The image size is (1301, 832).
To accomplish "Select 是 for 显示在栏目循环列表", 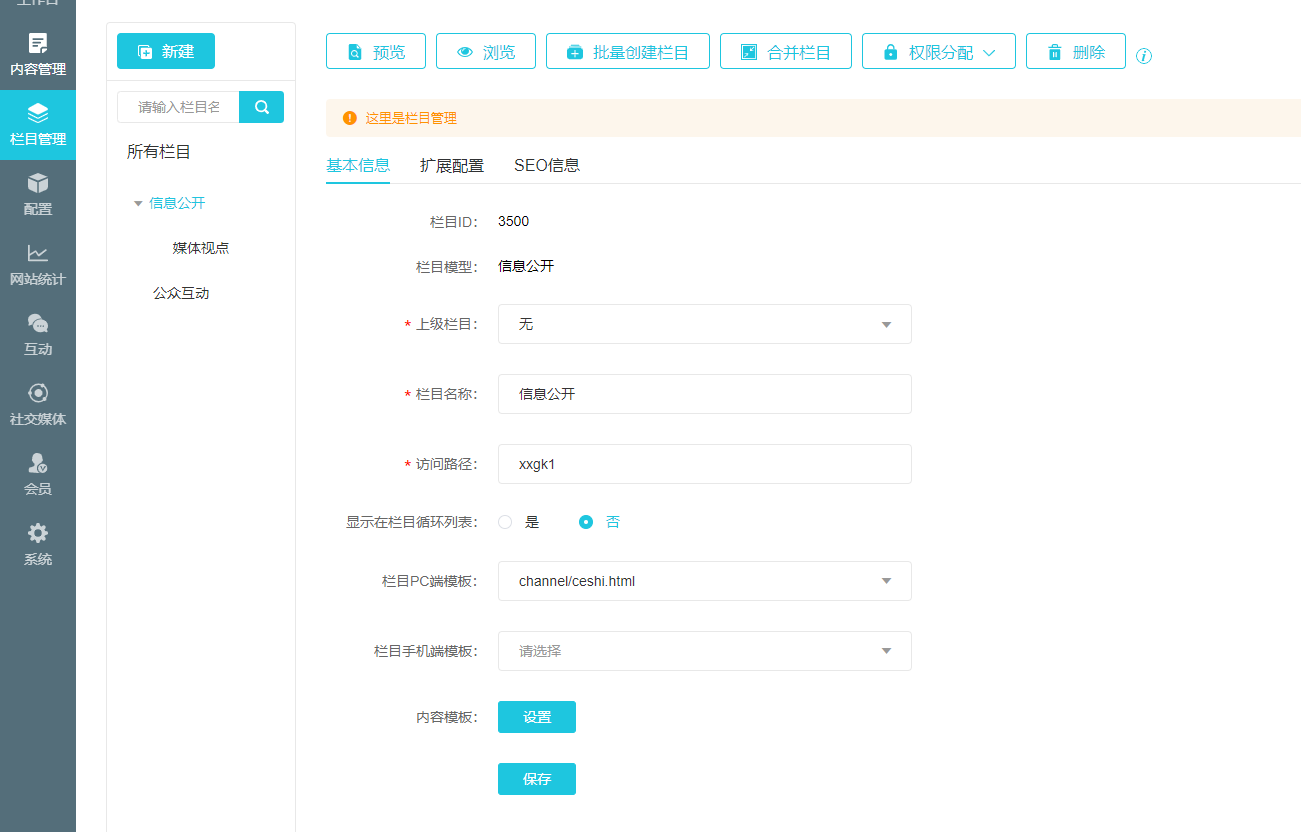I will pos(505,522).
